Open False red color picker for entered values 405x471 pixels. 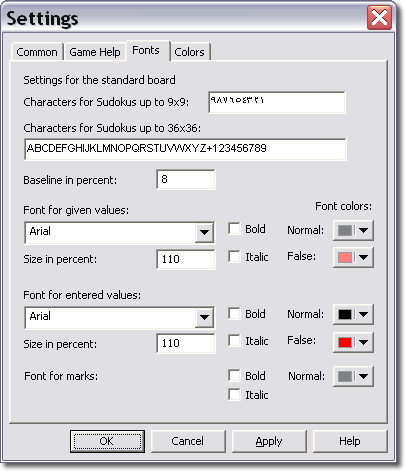pyautogui.click(x=353, y=342)
